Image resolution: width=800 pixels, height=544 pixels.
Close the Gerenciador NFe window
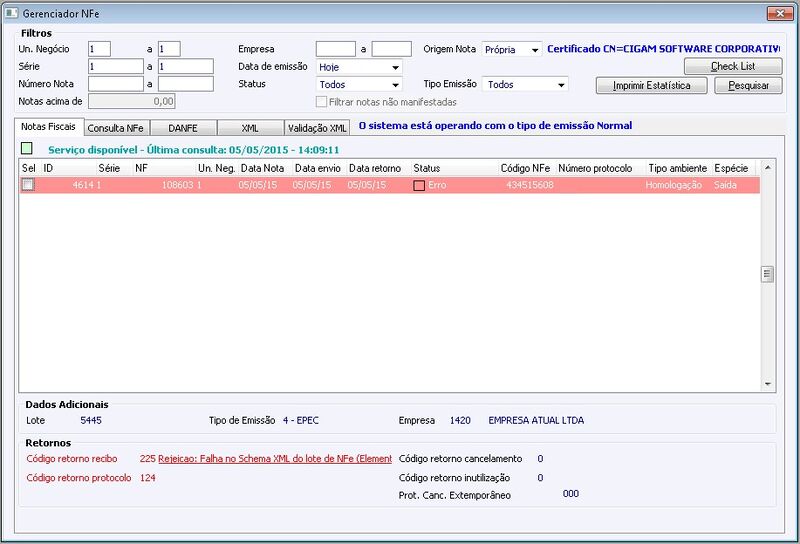pos(780,14)
